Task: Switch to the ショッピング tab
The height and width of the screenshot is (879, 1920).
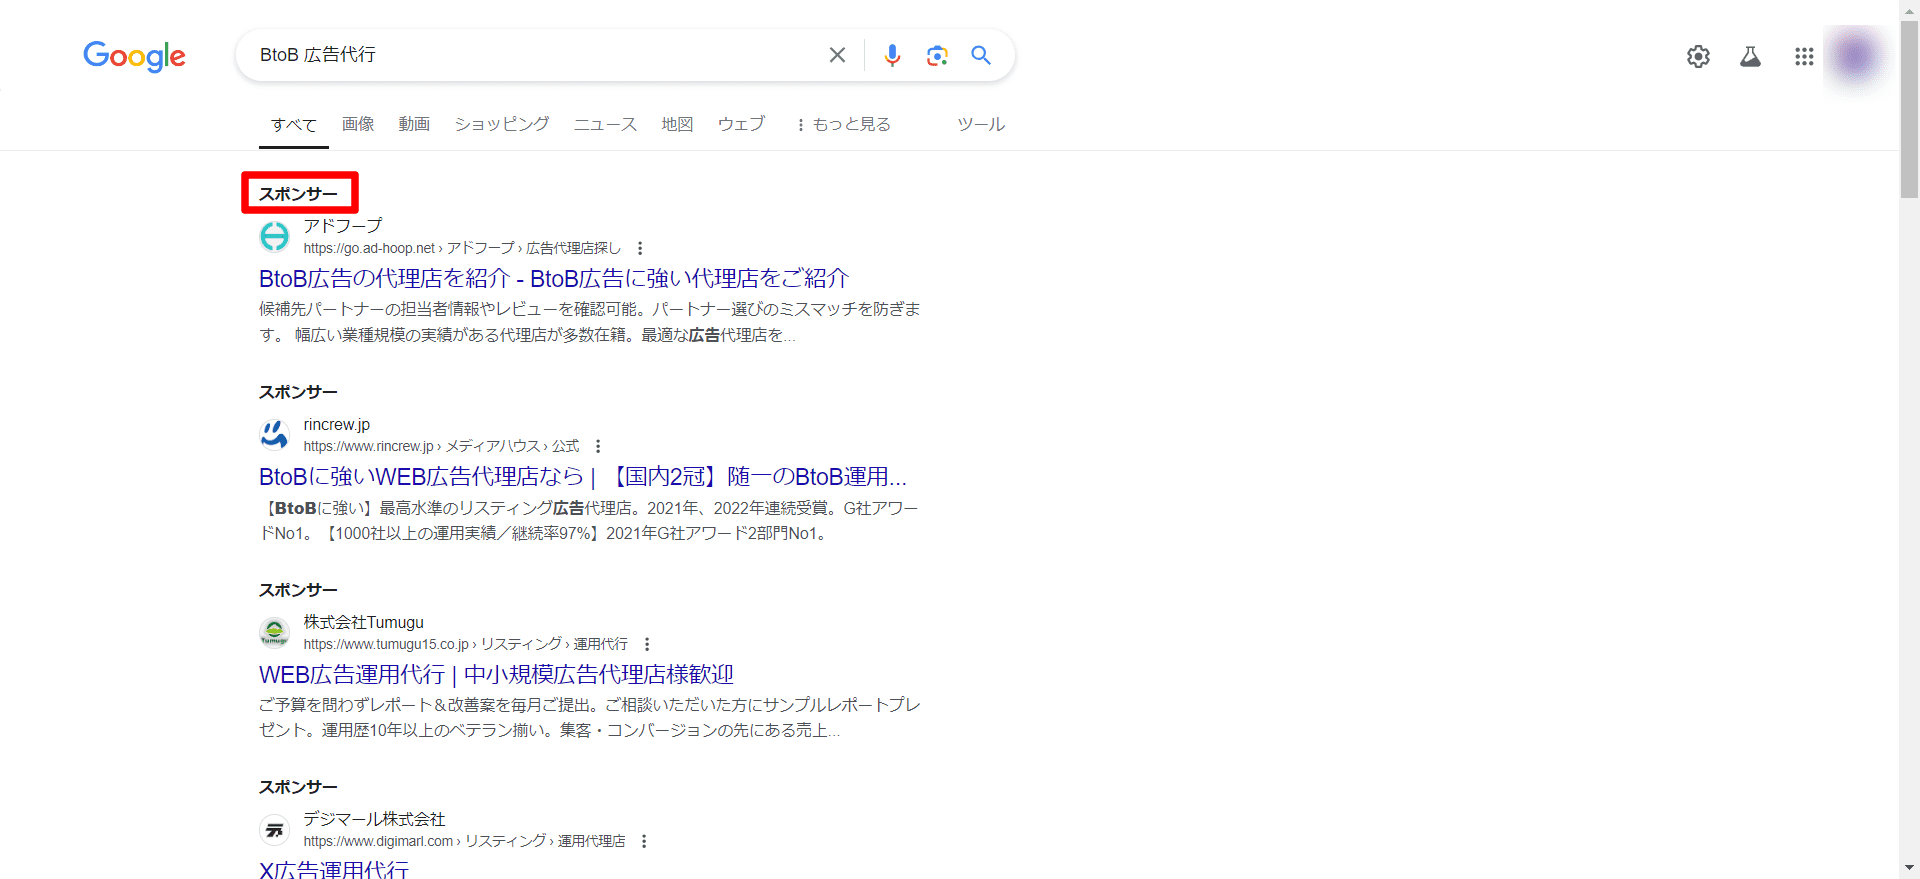Action: click(502, 124)
